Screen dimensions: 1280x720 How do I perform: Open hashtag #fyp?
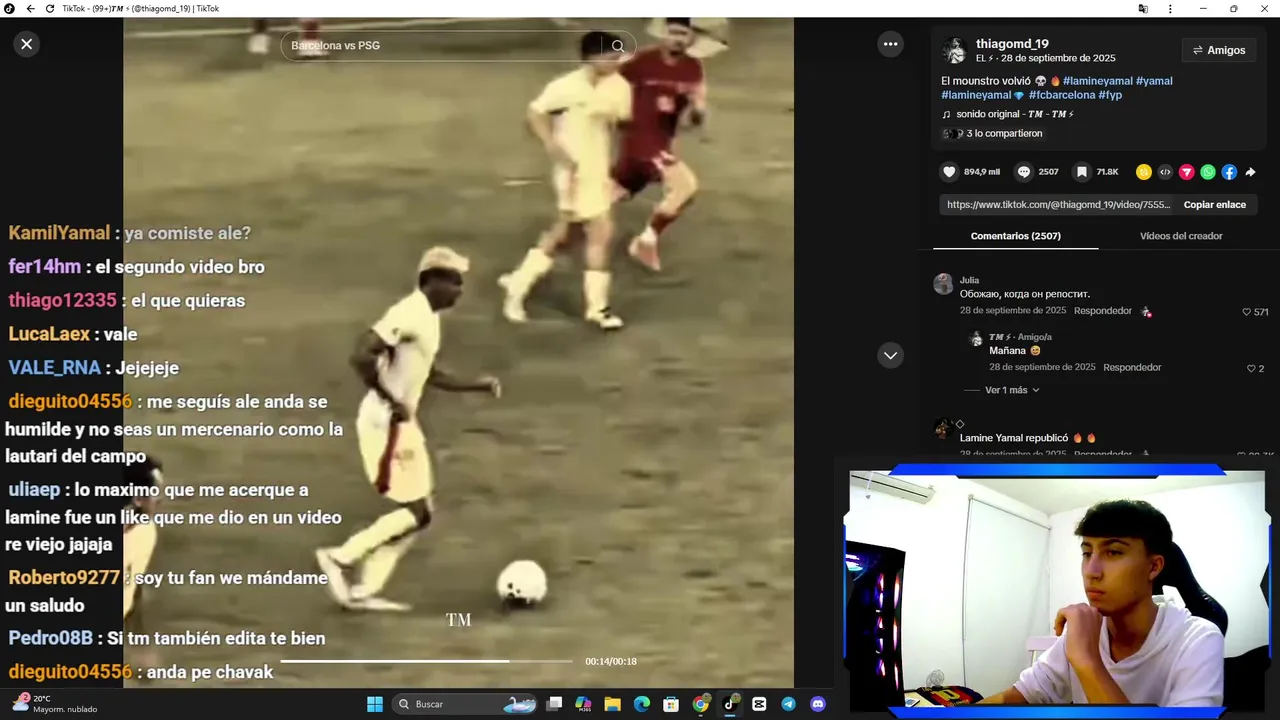[x=1110, y=95]
